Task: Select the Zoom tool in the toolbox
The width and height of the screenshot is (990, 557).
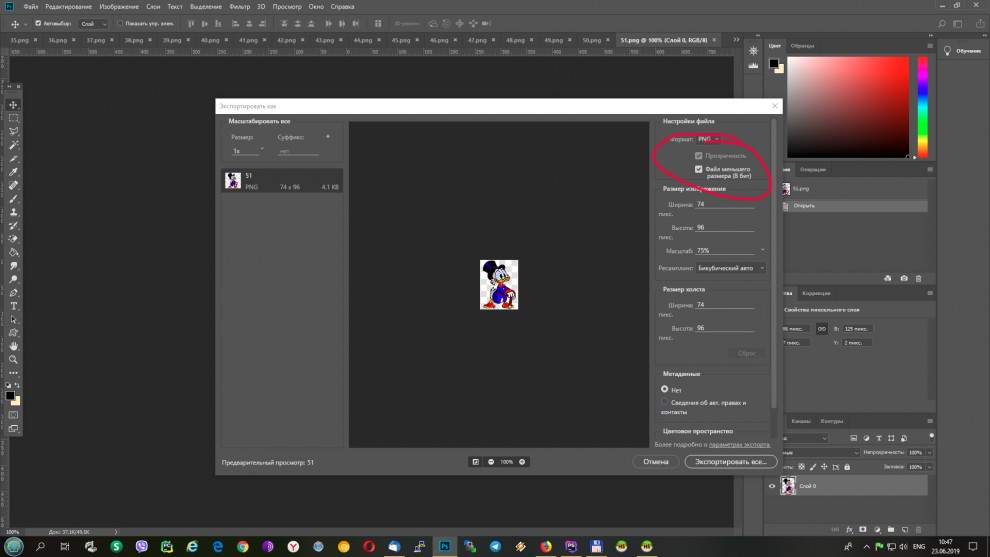Action: 13,359
